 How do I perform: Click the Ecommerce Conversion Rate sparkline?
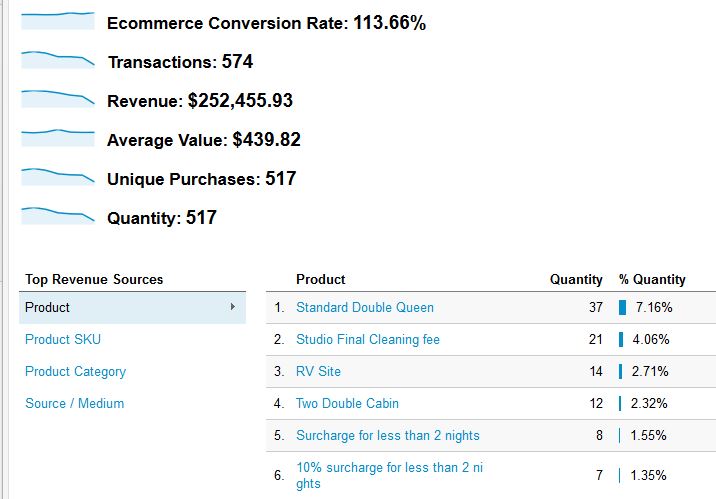(x=57, y=21)
